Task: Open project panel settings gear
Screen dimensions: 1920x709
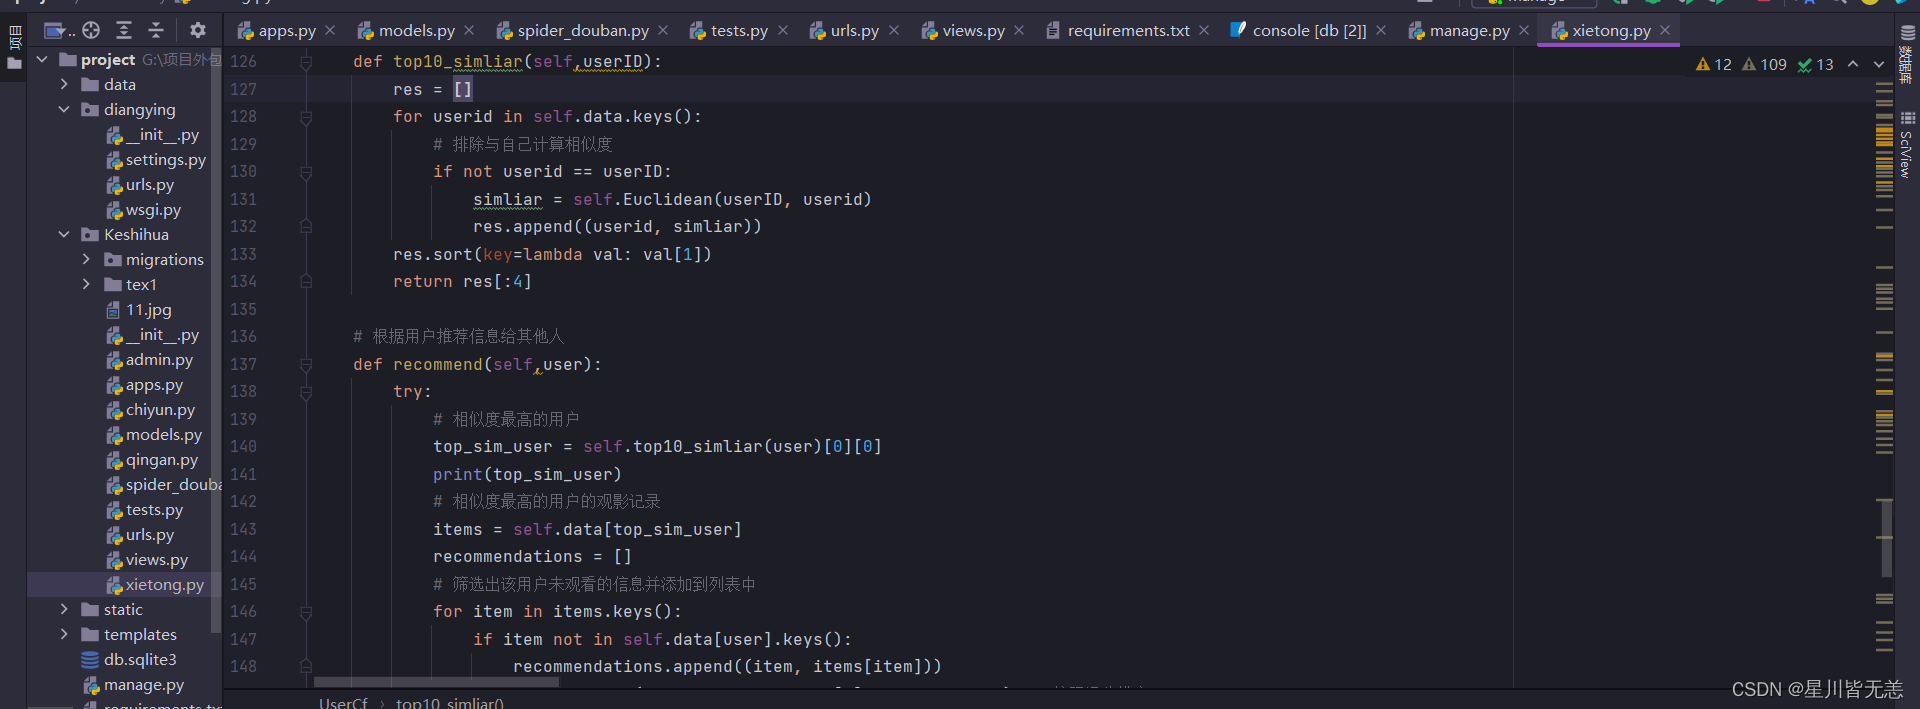Action: click(198, 30)
